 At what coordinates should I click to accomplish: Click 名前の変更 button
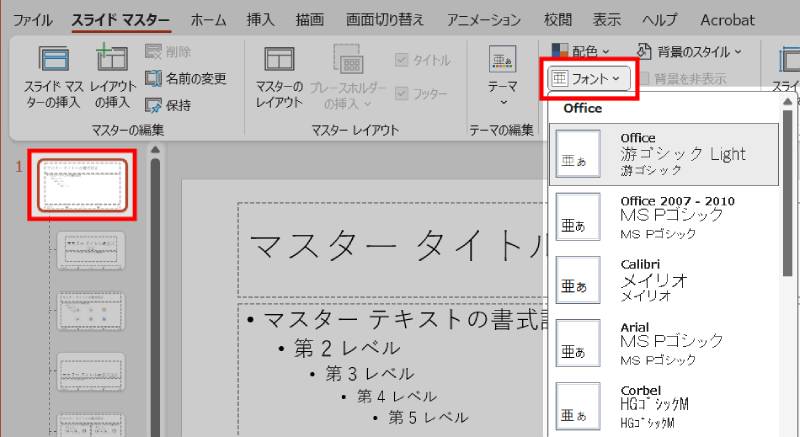[x=186, y=79]
